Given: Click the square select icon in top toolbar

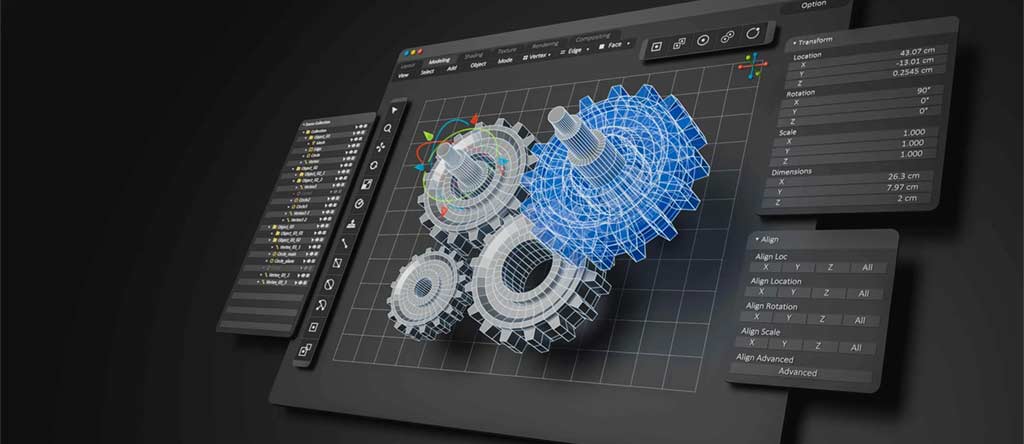Looking at the screenshot, I should 656,45.
